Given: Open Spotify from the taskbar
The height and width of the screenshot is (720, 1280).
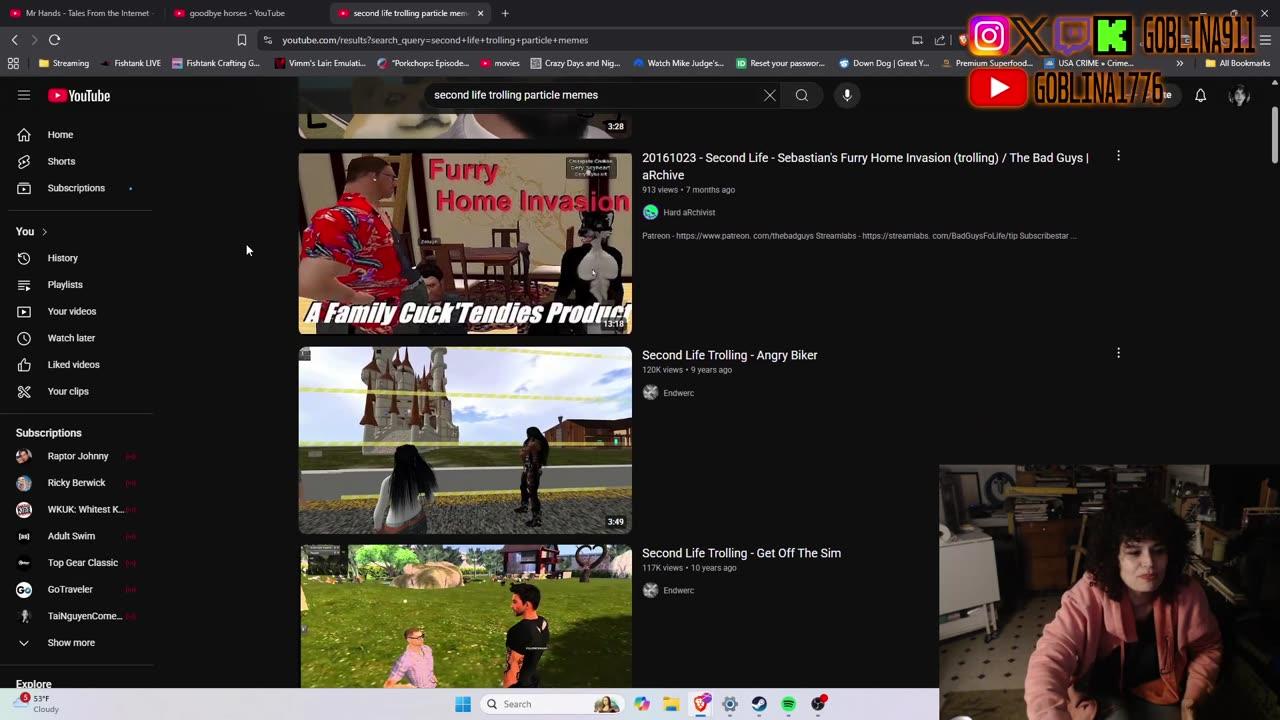Looking at the screenshot, I should pyautogui.click(x=789, y=704).
